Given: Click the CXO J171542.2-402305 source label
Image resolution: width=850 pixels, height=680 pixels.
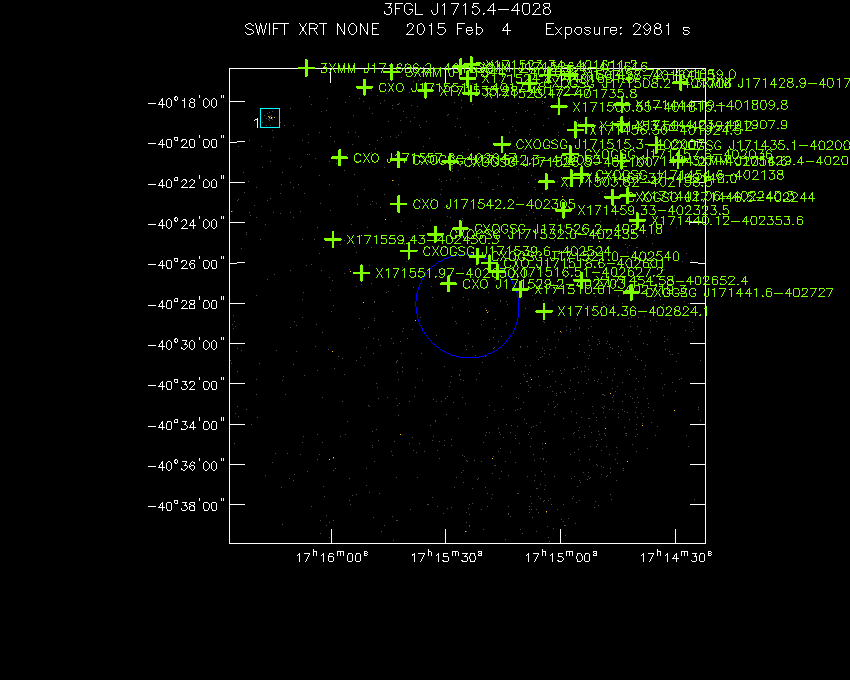Looking at the screenshot, I should point(493,204).
